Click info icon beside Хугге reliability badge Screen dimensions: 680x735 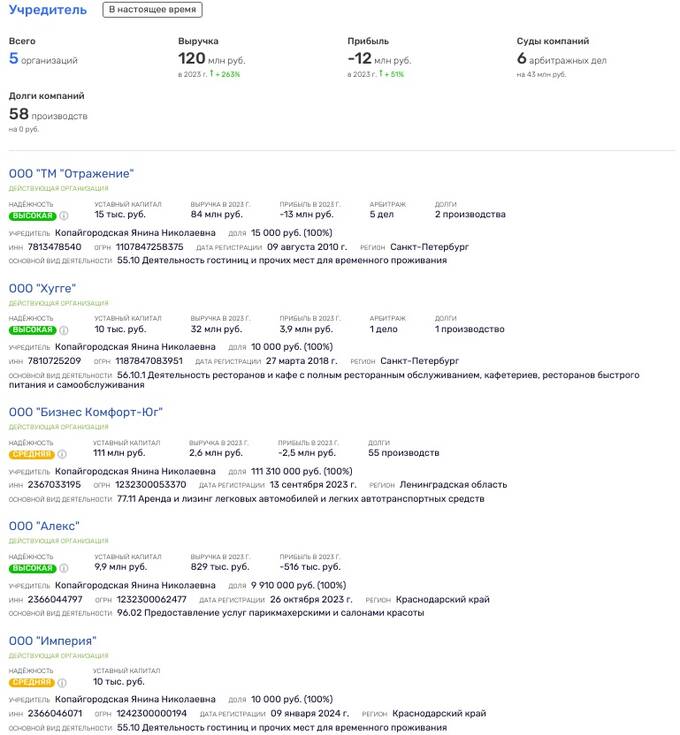click(x=64, y=329)
